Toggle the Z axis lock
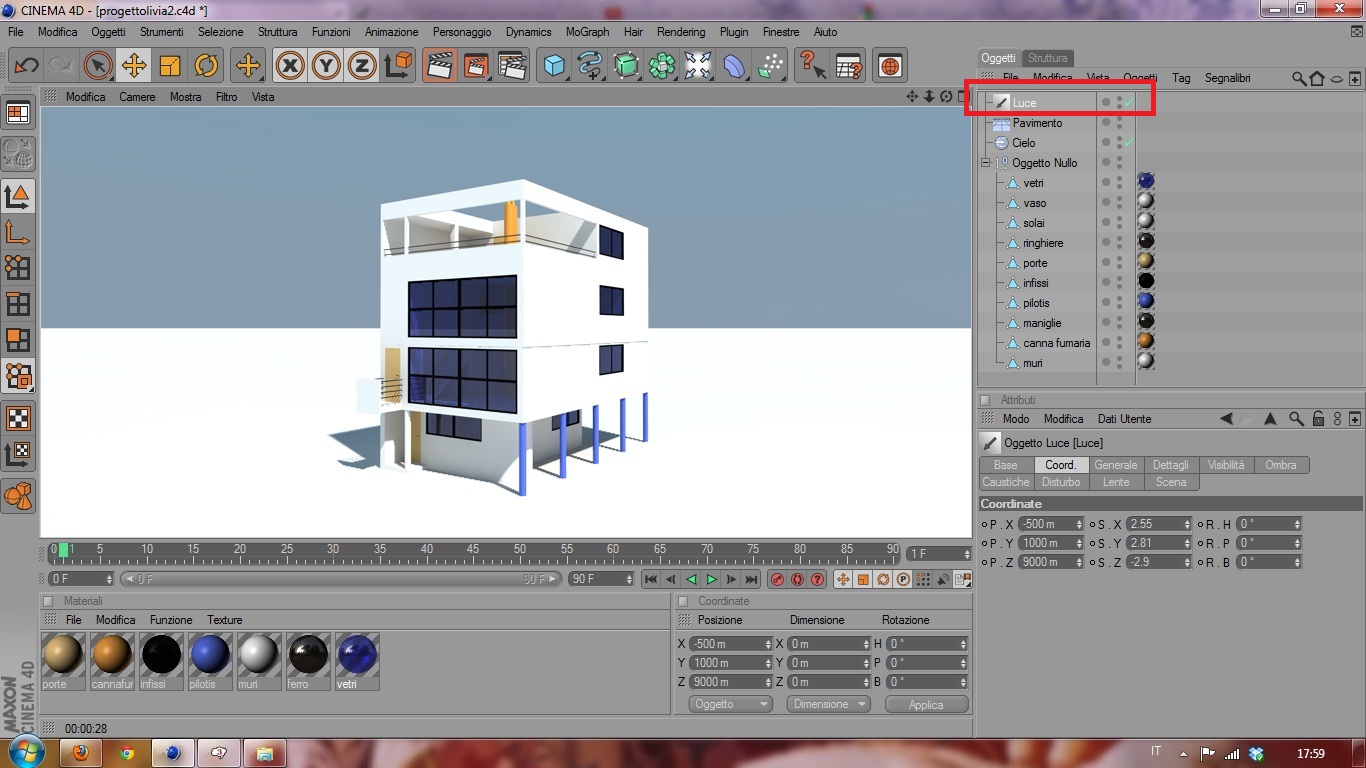Viewport: 1366px width, 768px height. pyautogui.click(x=362, y=66)
